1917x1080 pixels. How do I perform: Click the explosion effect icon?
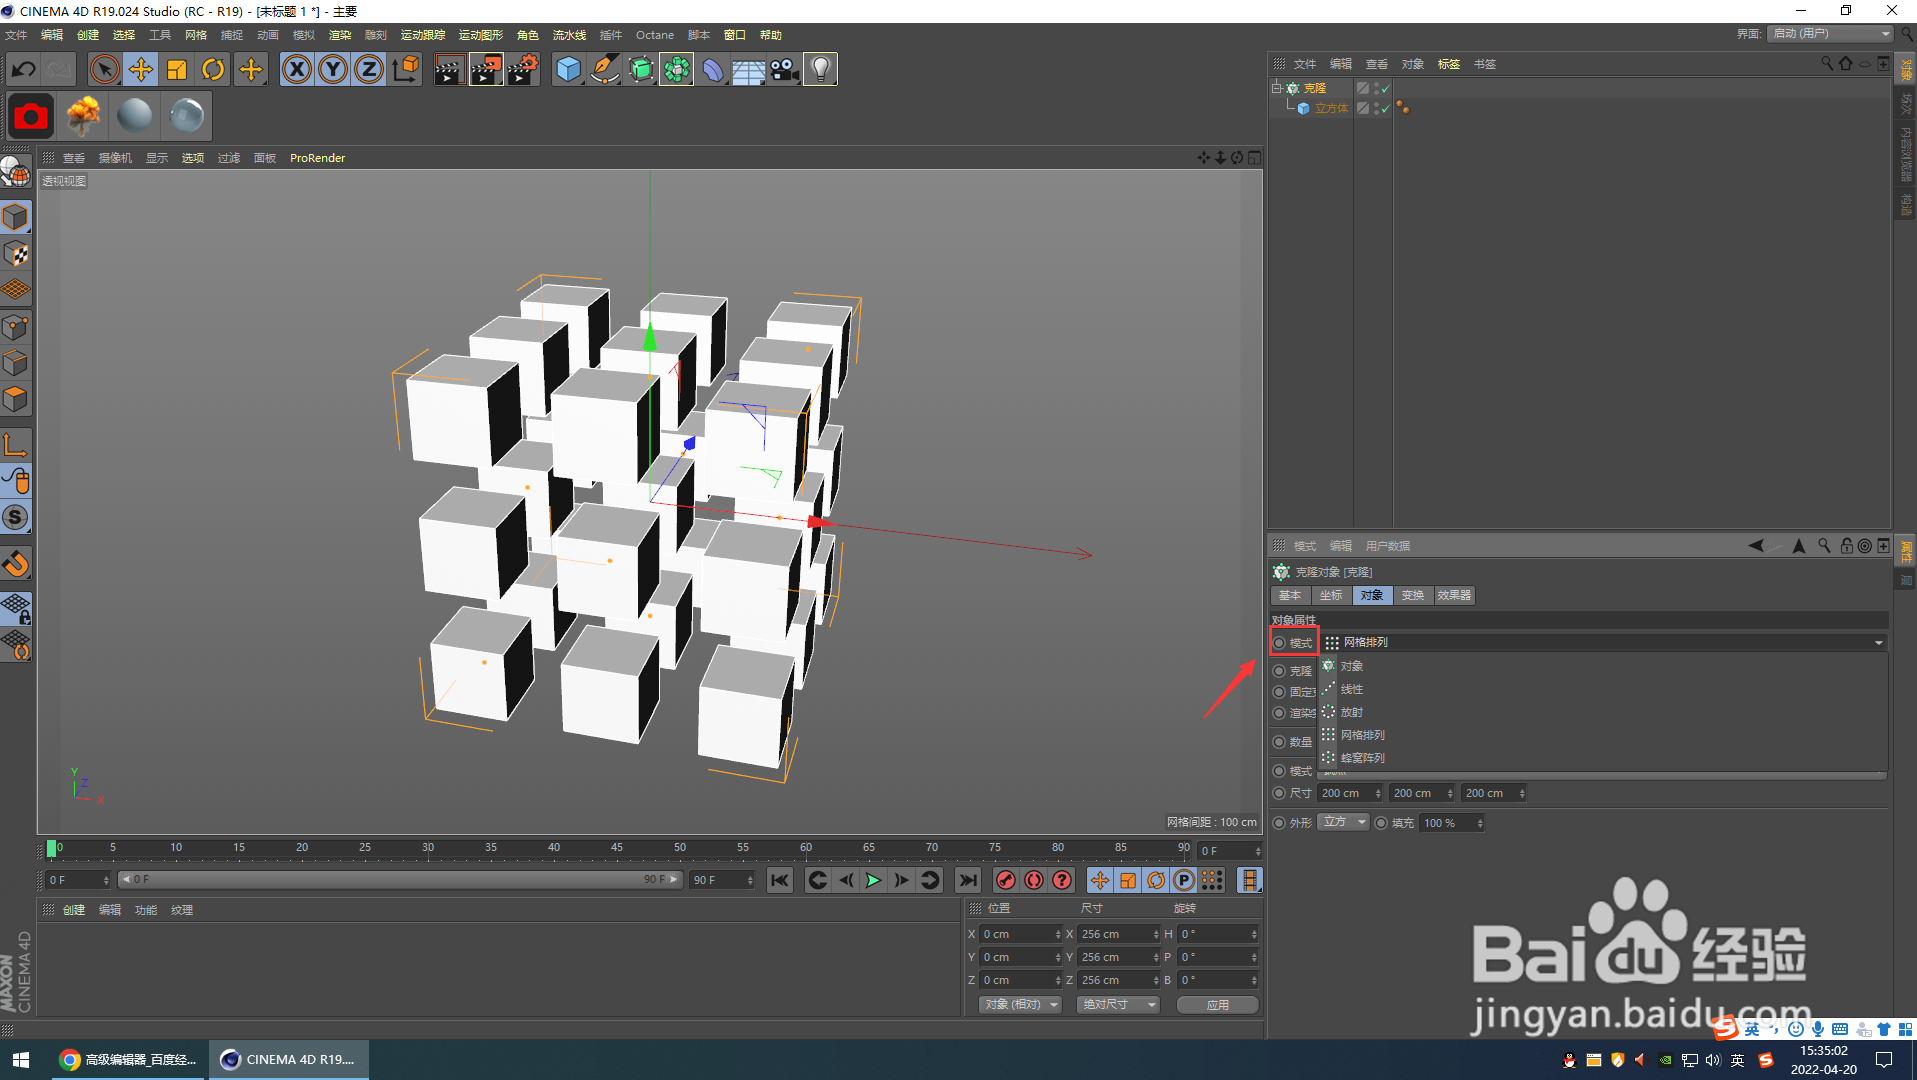[83, 116]
